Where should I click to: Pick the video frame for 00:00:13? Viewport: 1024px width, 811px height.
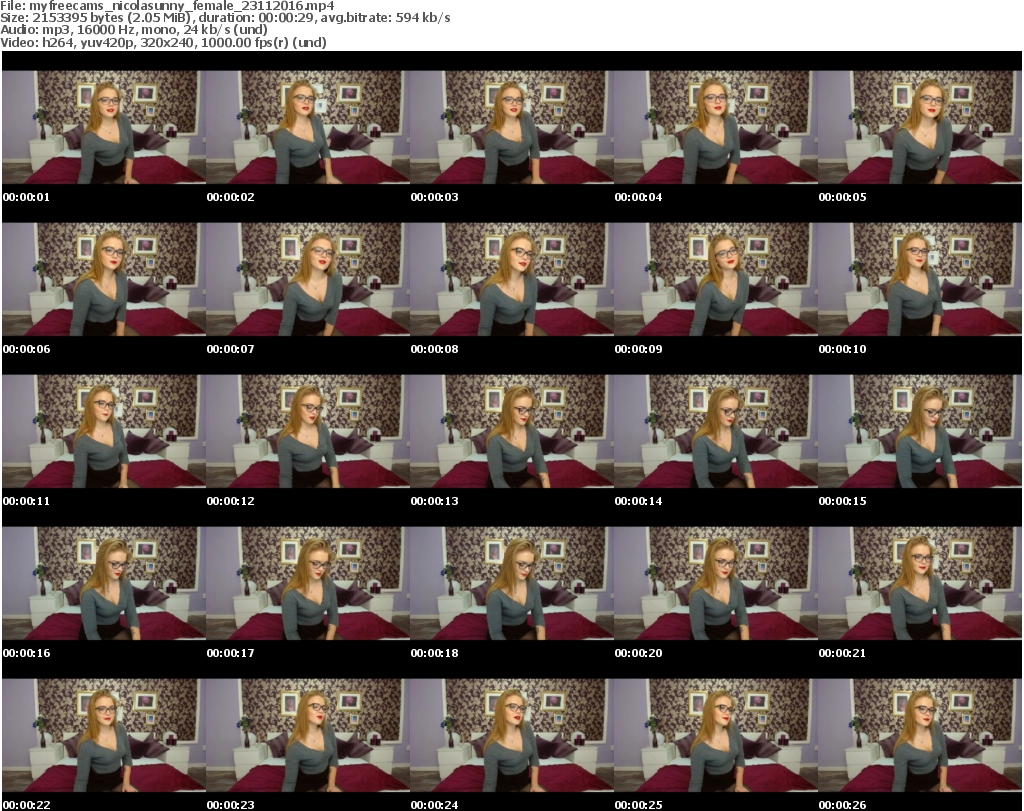[511, 431]
